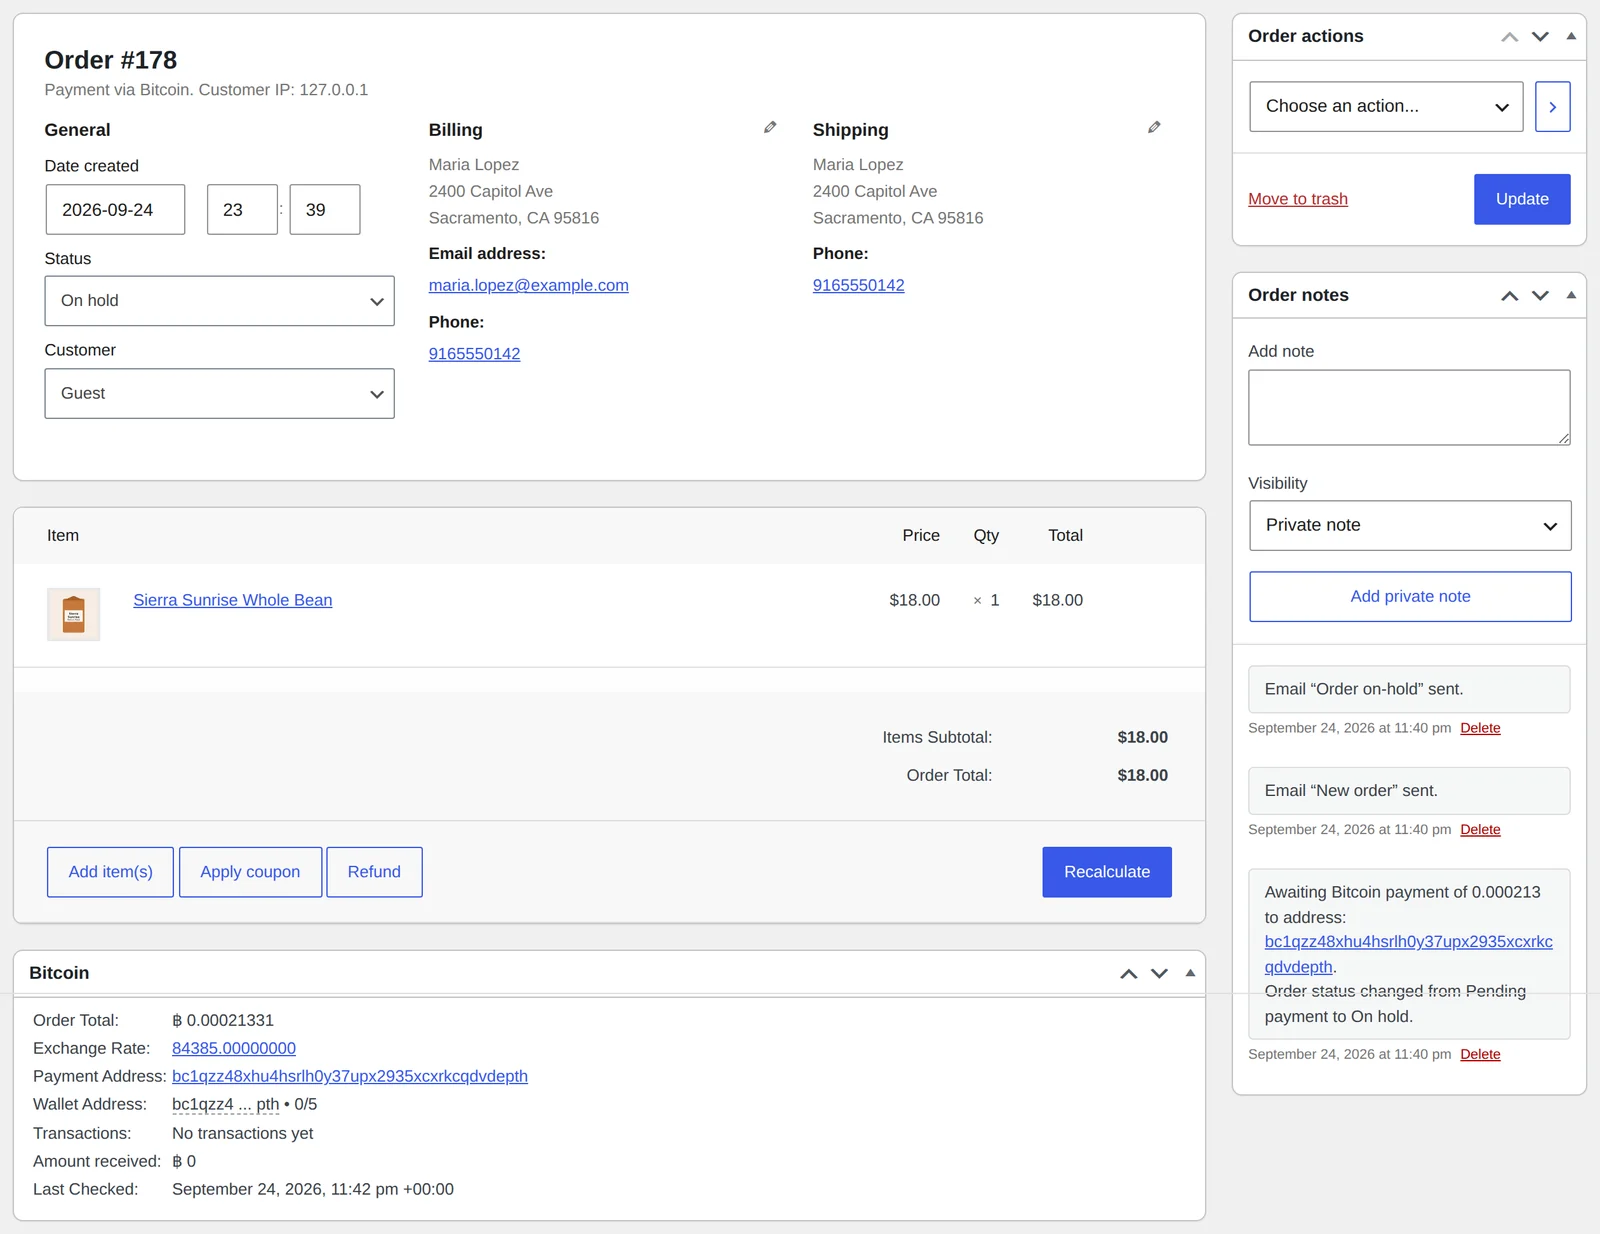Move Order actions panel up
Image resolution: width=1600 pixels, height=1234 pixels.
click(1510, 37)
